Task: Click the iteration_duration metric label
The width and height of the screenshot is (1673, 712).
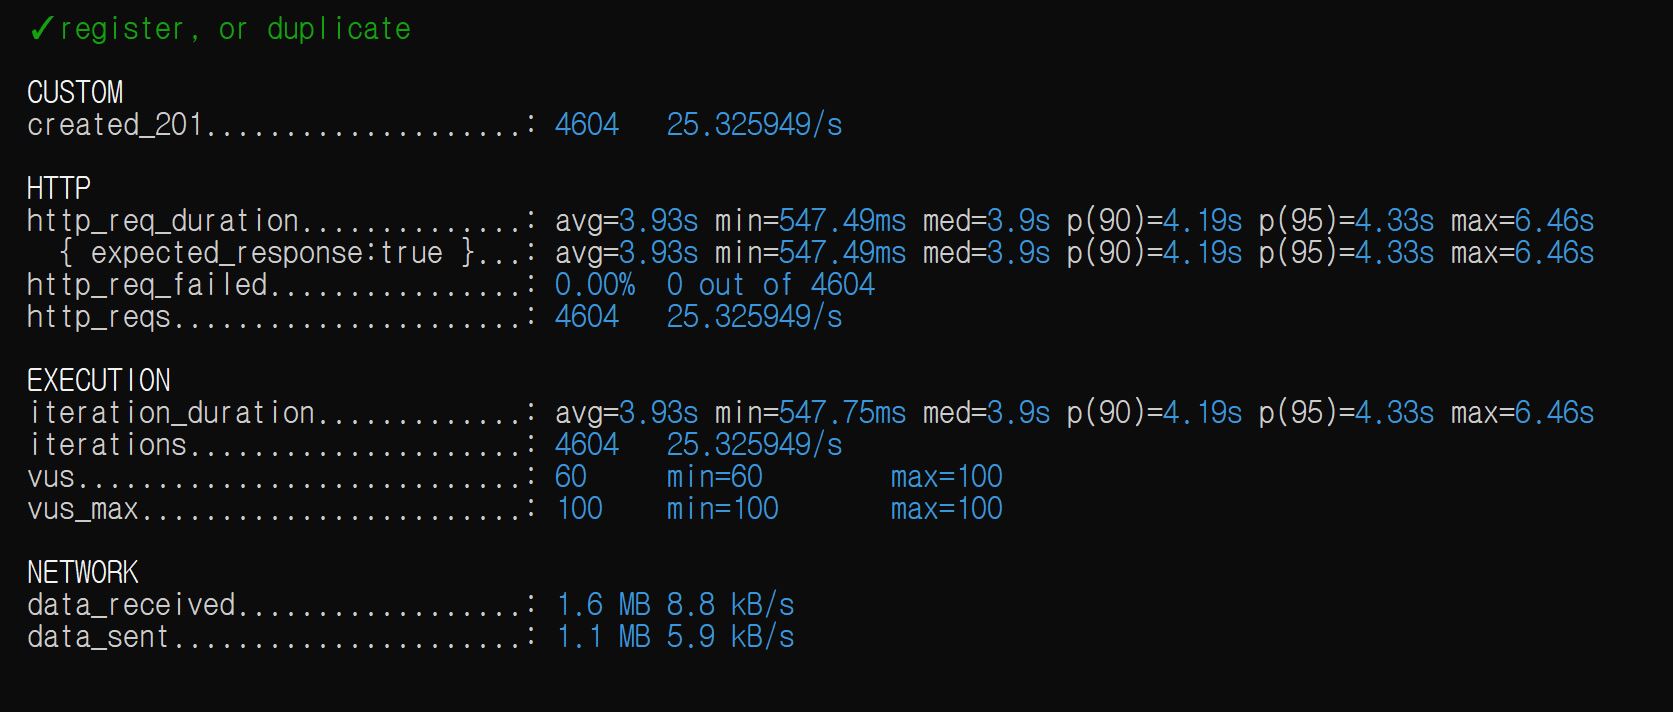Action: click(172, 413)
